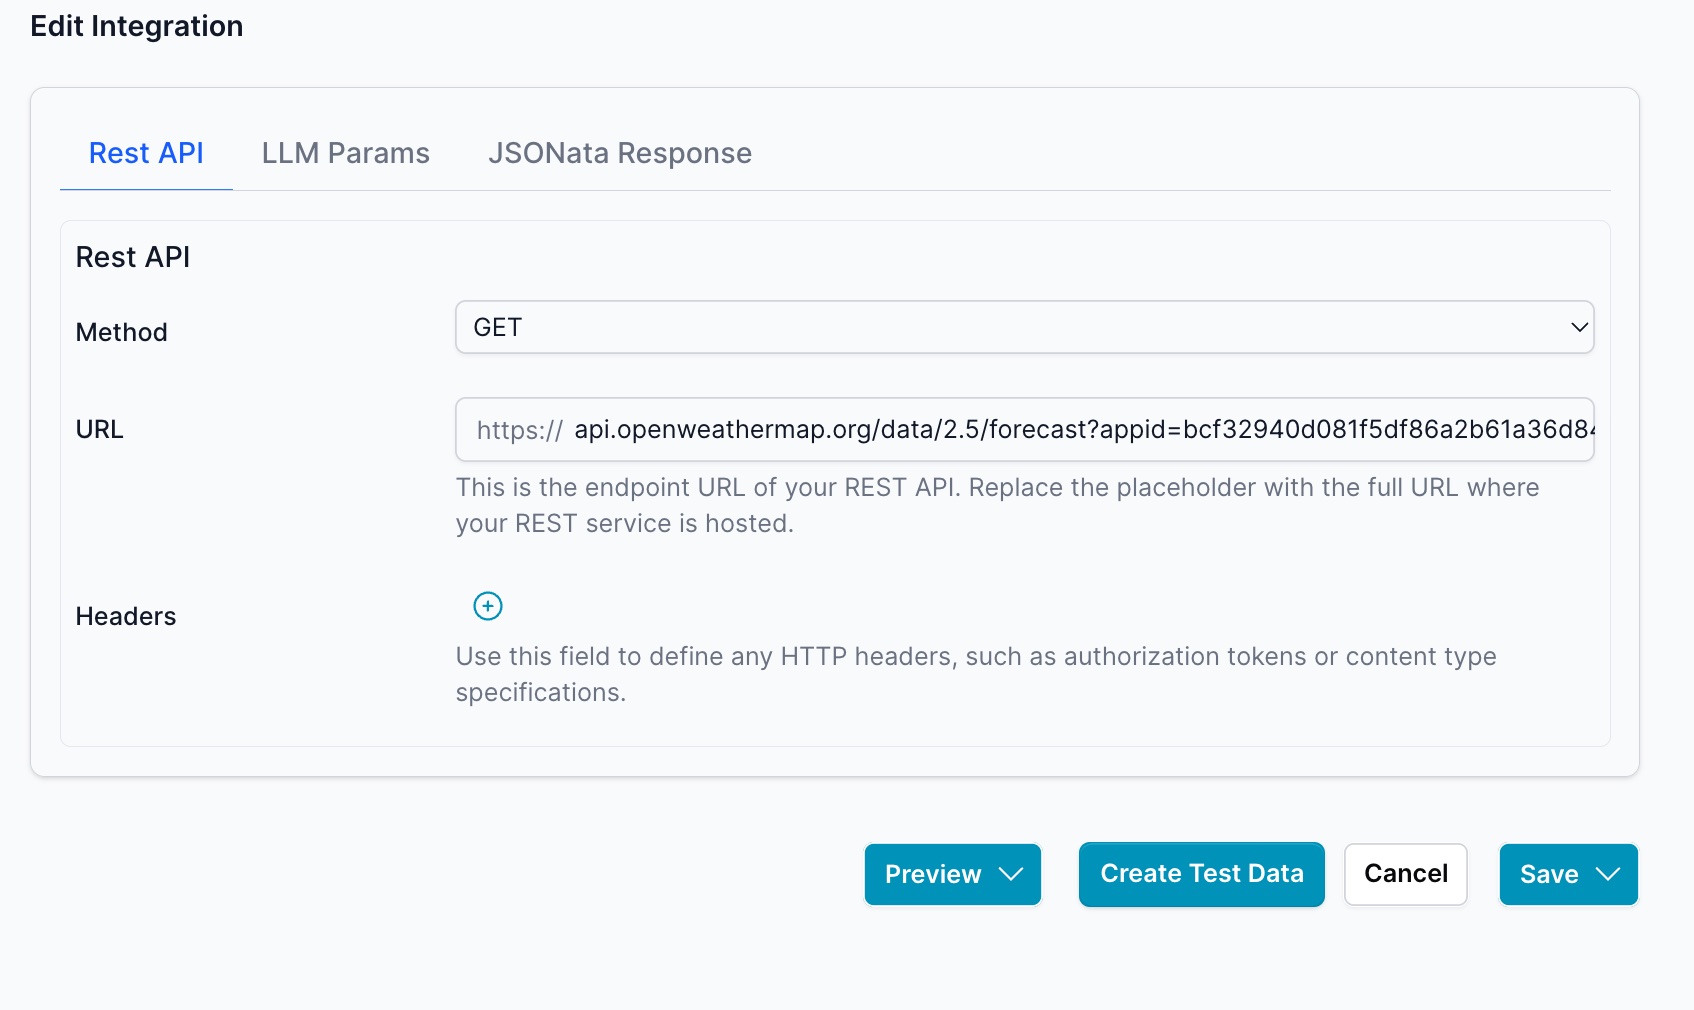Click the chevron on the Save button
1694x1010 pixels.
[x=1608, y=874]
